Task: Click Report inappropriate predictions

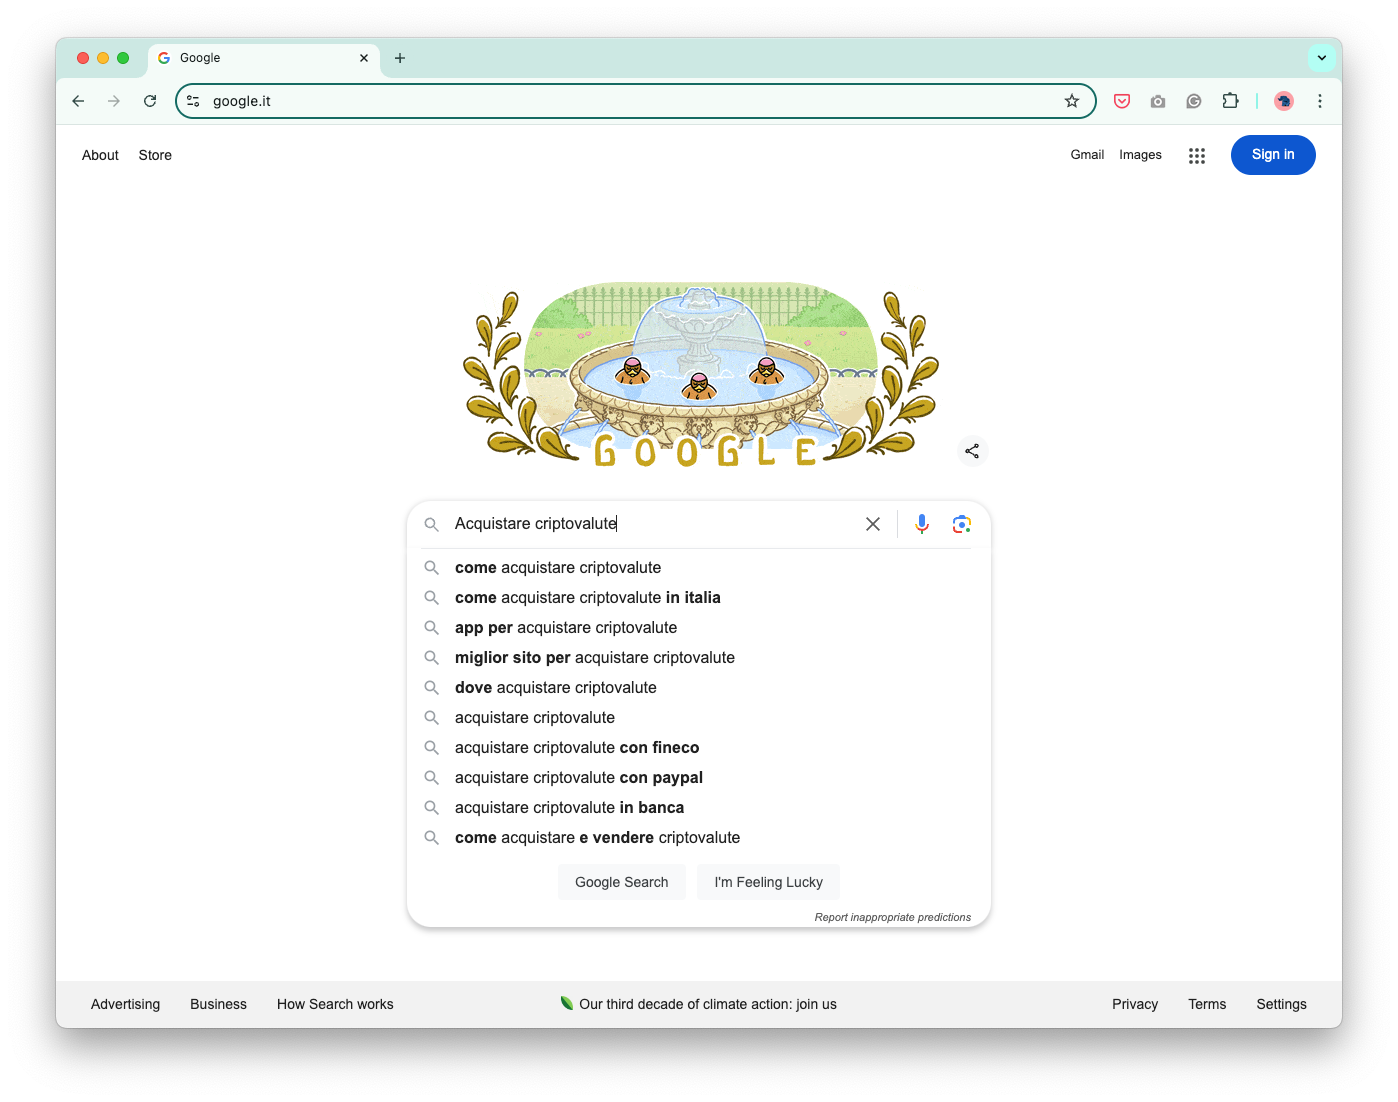Action: (x=892, y=916)
